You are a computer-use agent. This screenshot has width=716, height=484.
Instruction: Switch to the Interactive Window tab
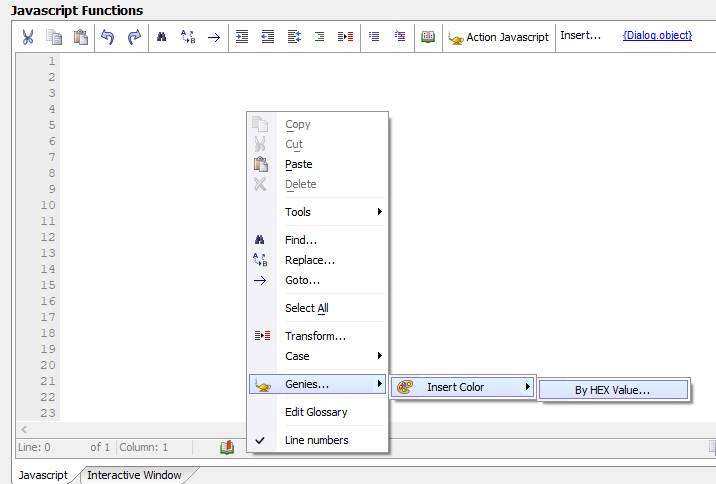134,475
